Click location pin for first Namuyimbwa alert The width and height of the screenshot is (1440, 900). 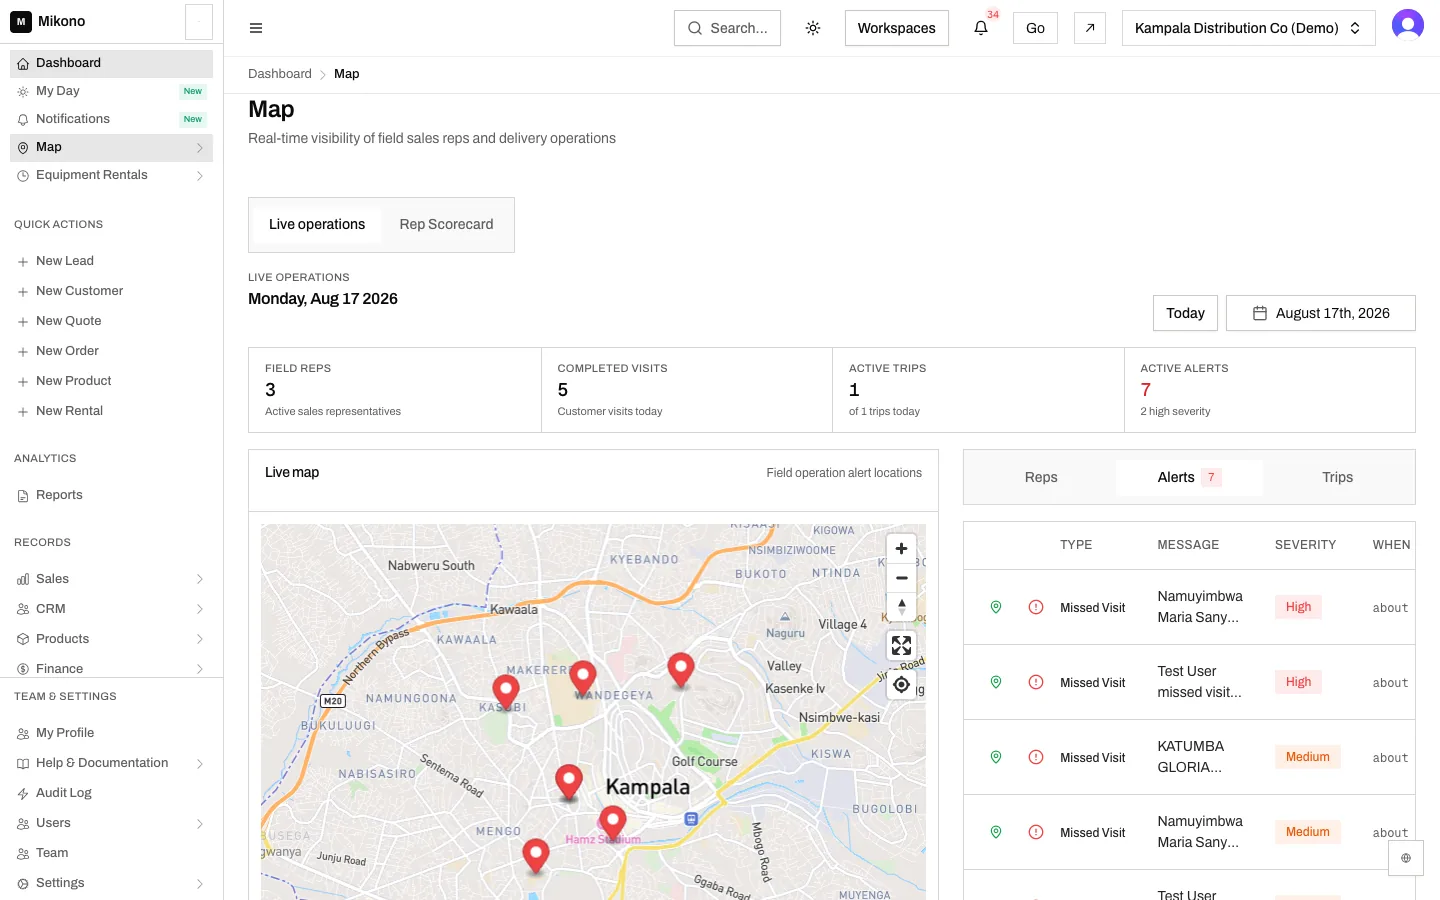pyautogui.click(x=996, y=607)
